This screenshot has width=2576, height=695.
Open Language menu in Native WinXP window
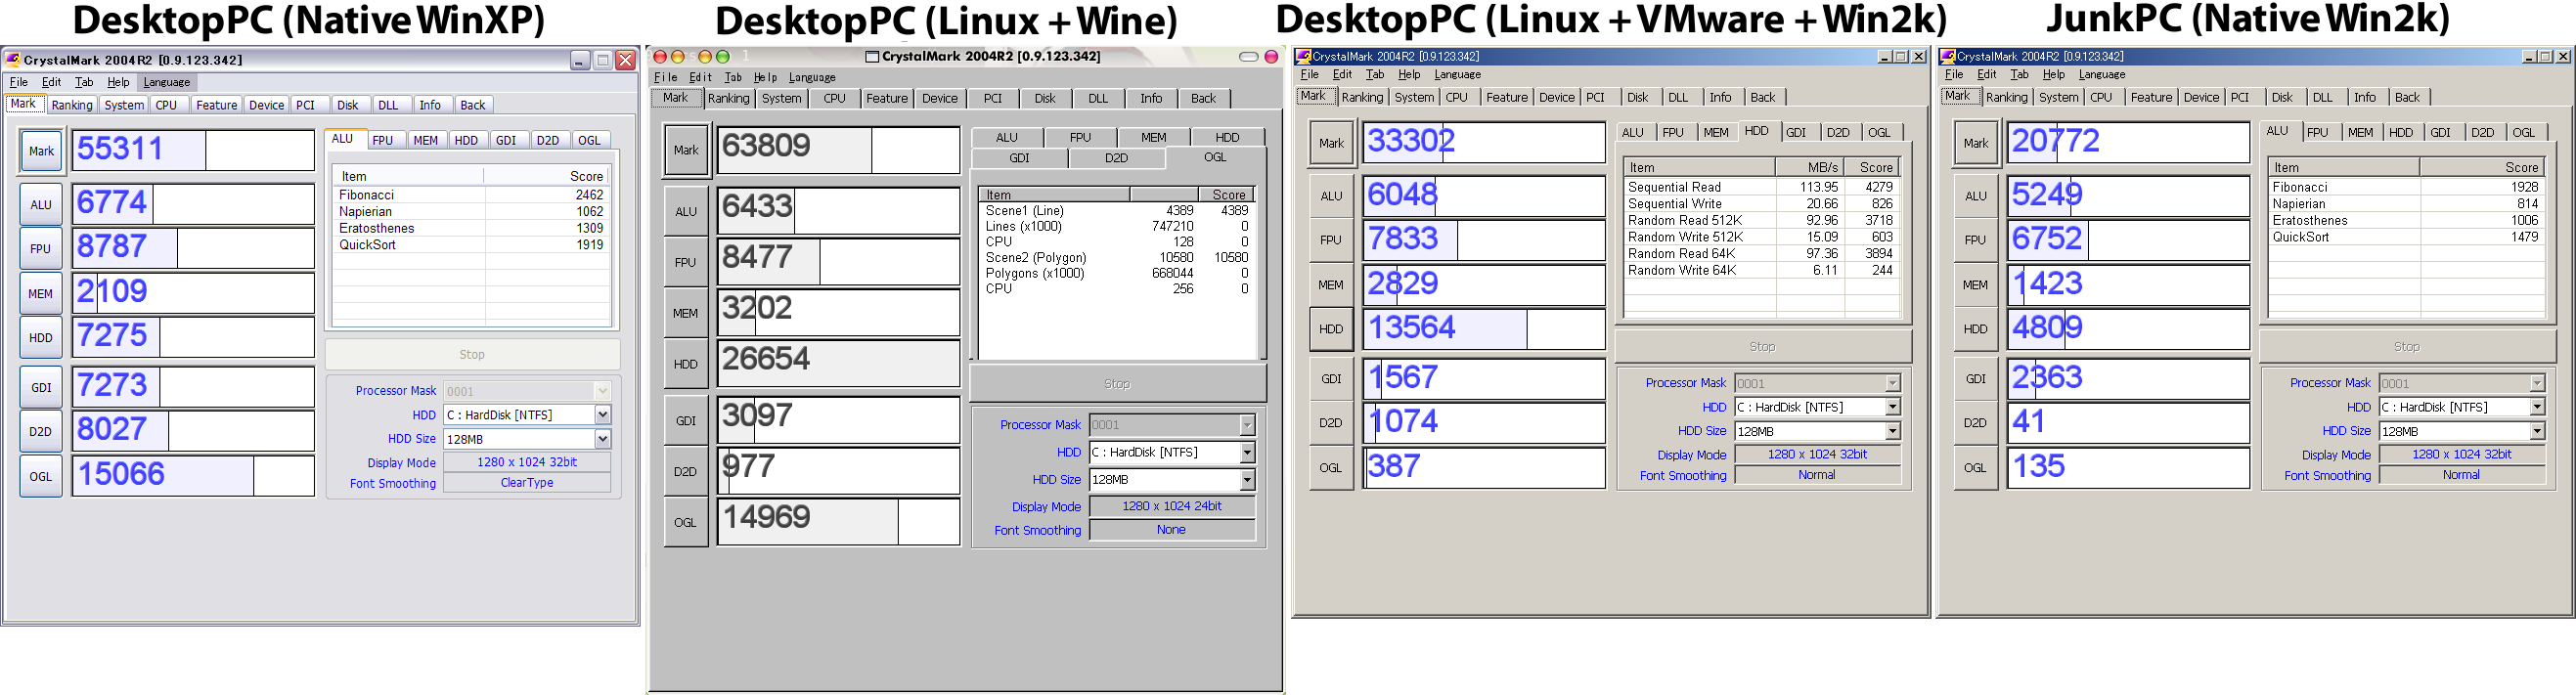point(166,82)
